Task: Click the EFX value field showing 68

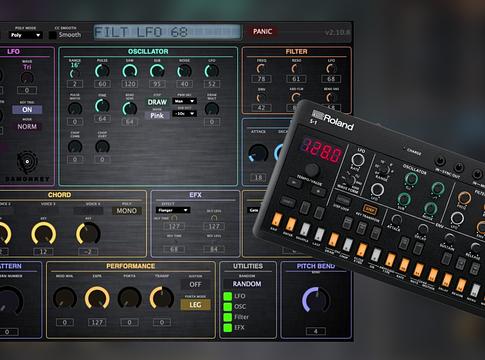Action: coord(174,249)
